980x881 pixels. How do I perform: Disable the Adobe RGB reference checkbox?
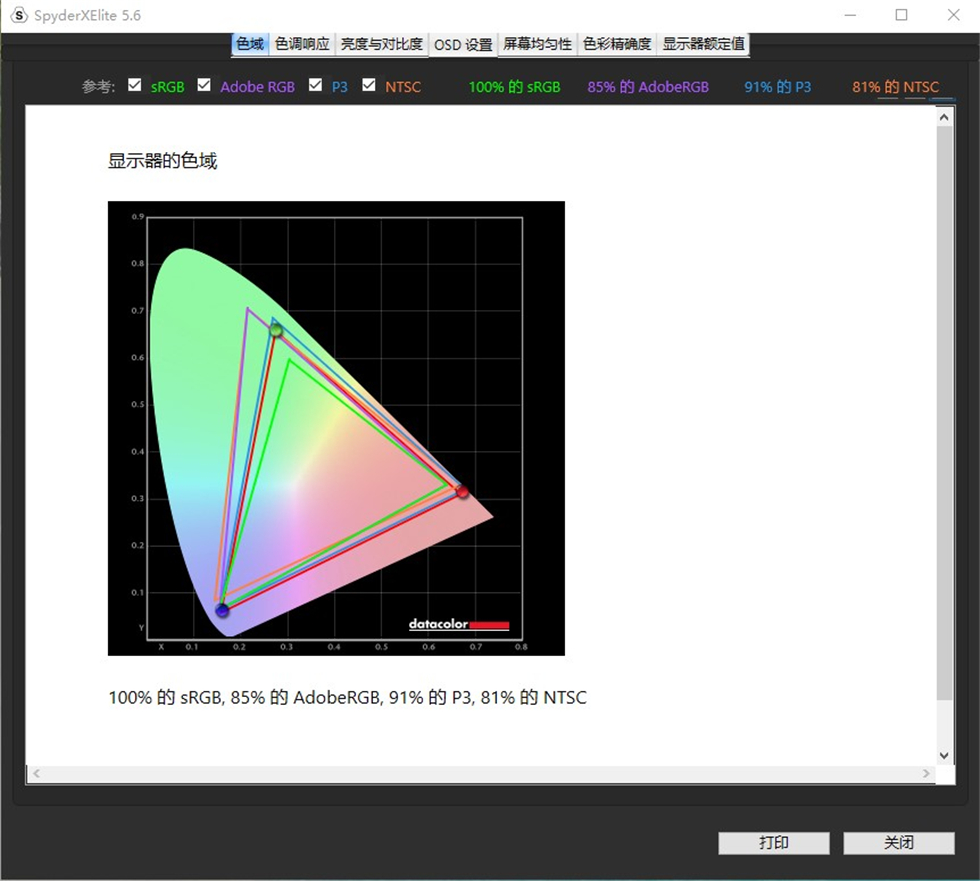tap(204, 85)
